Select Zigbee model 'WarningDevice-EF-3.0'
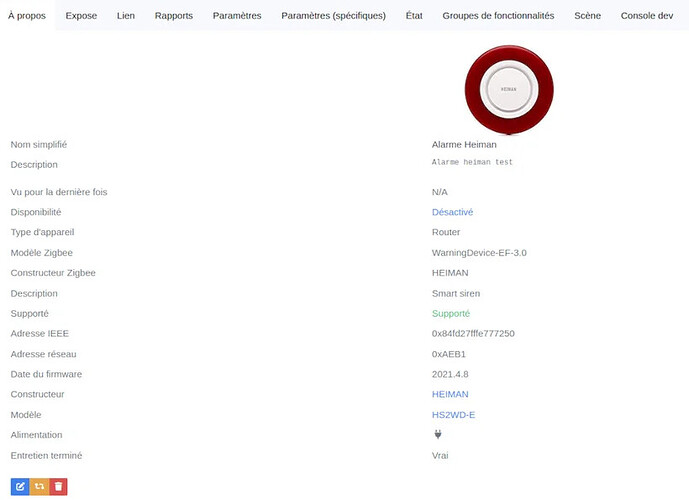Image resolution: width=689 pixels, height=500 pixels. [x=479, y=253]
